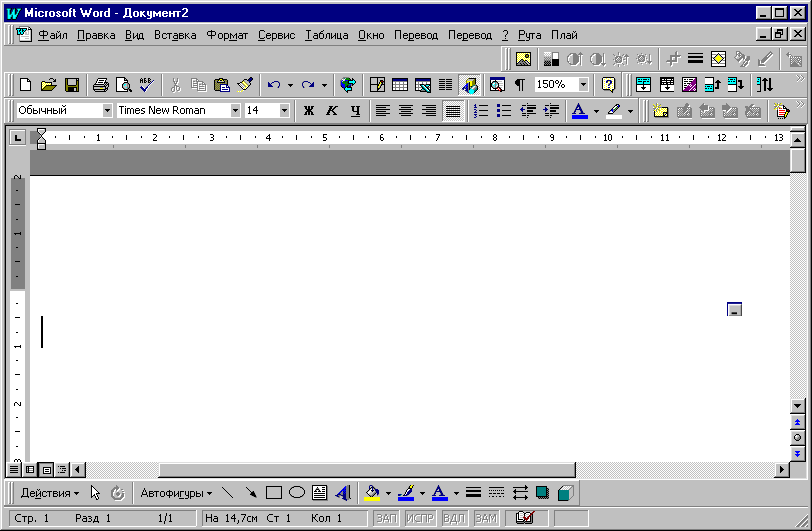Viewport: 812px width, 531px height.
Task: Open the Document Map
Action: (x=497, y=84)
